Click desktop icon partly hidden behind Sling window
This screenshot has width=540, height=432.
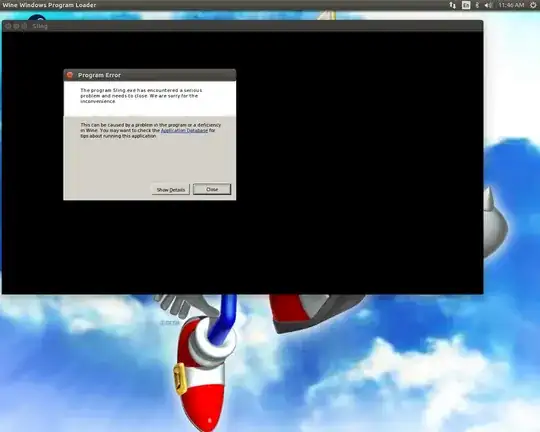pos(37,17)
